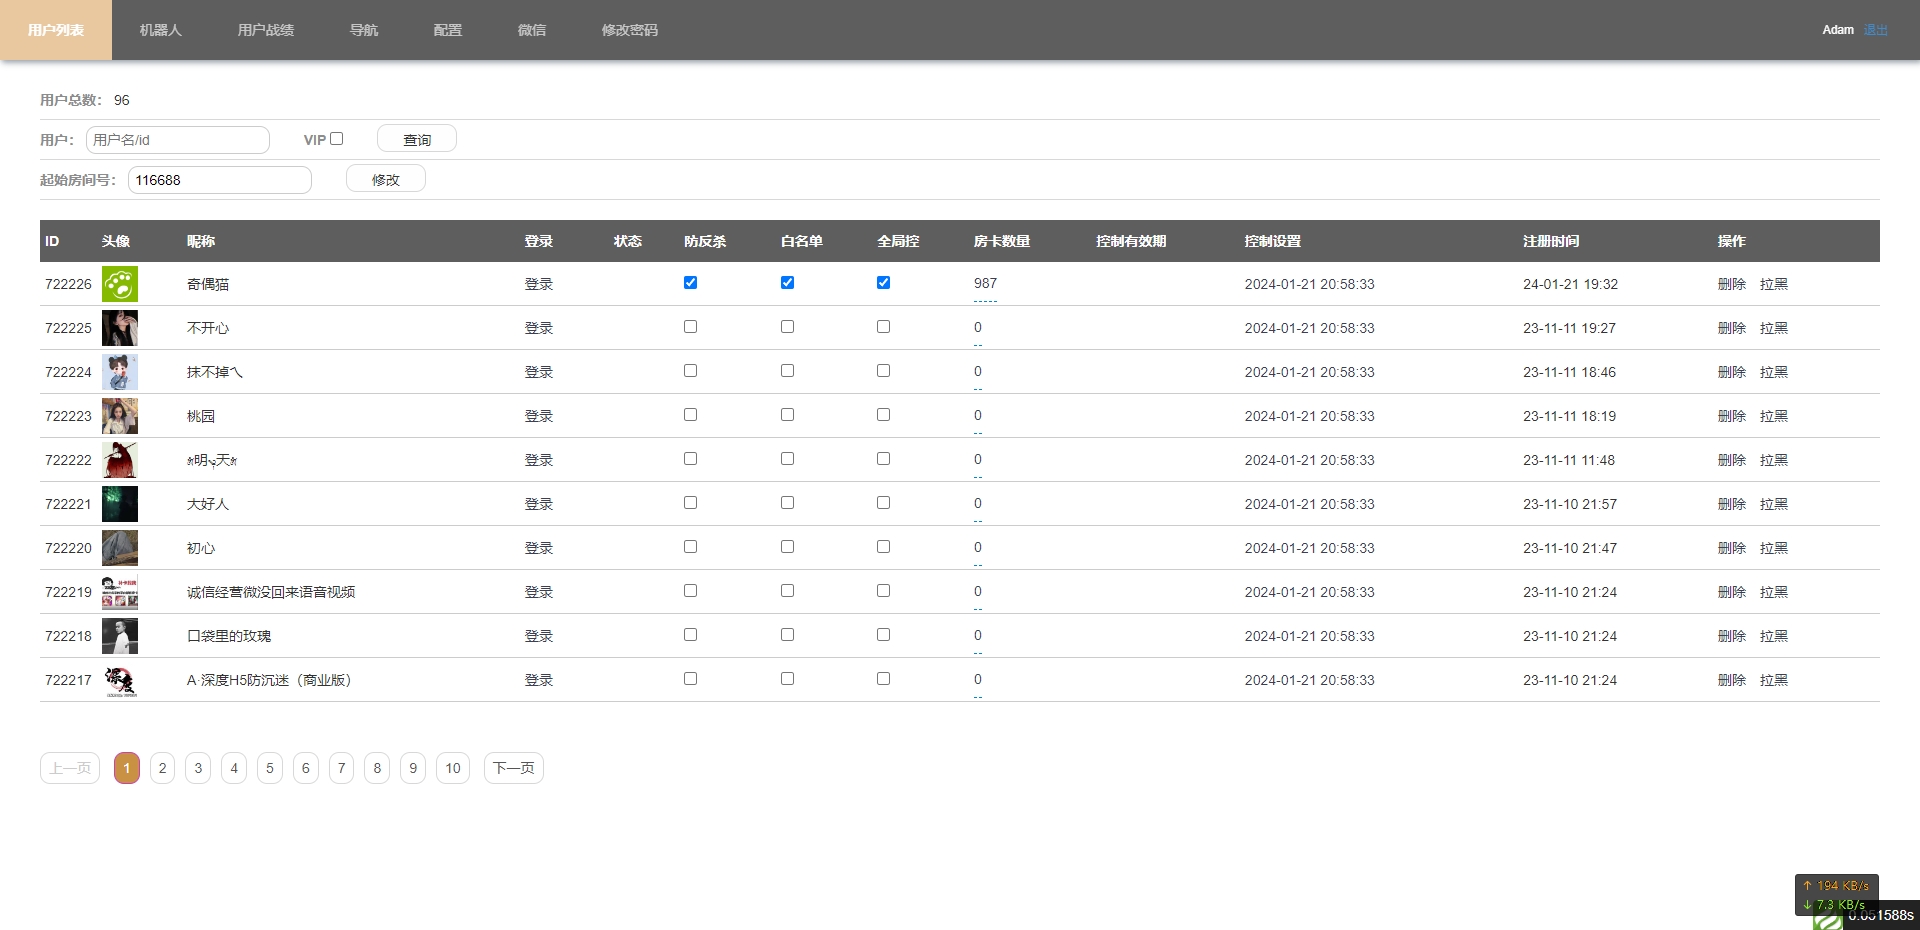The image size is (1920, 930).
Task: Open the 用户战绩 tab
Action: click(x=265, y=30)
